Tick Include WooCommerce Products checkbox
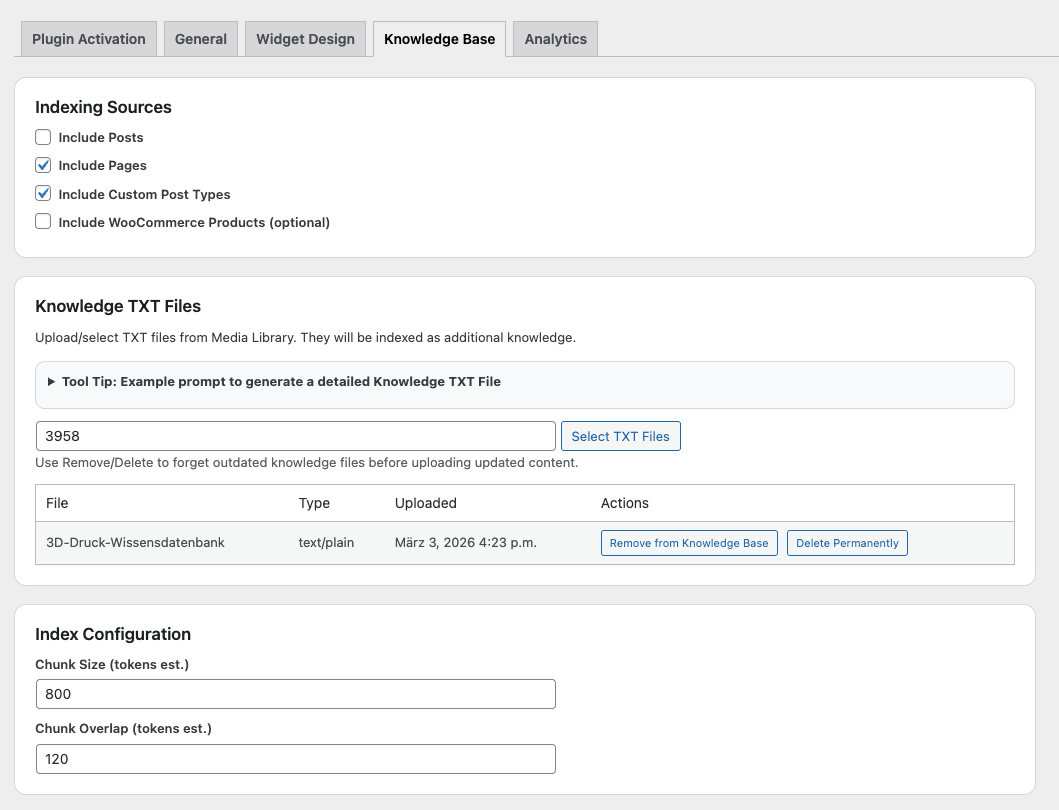 point(43,222)
